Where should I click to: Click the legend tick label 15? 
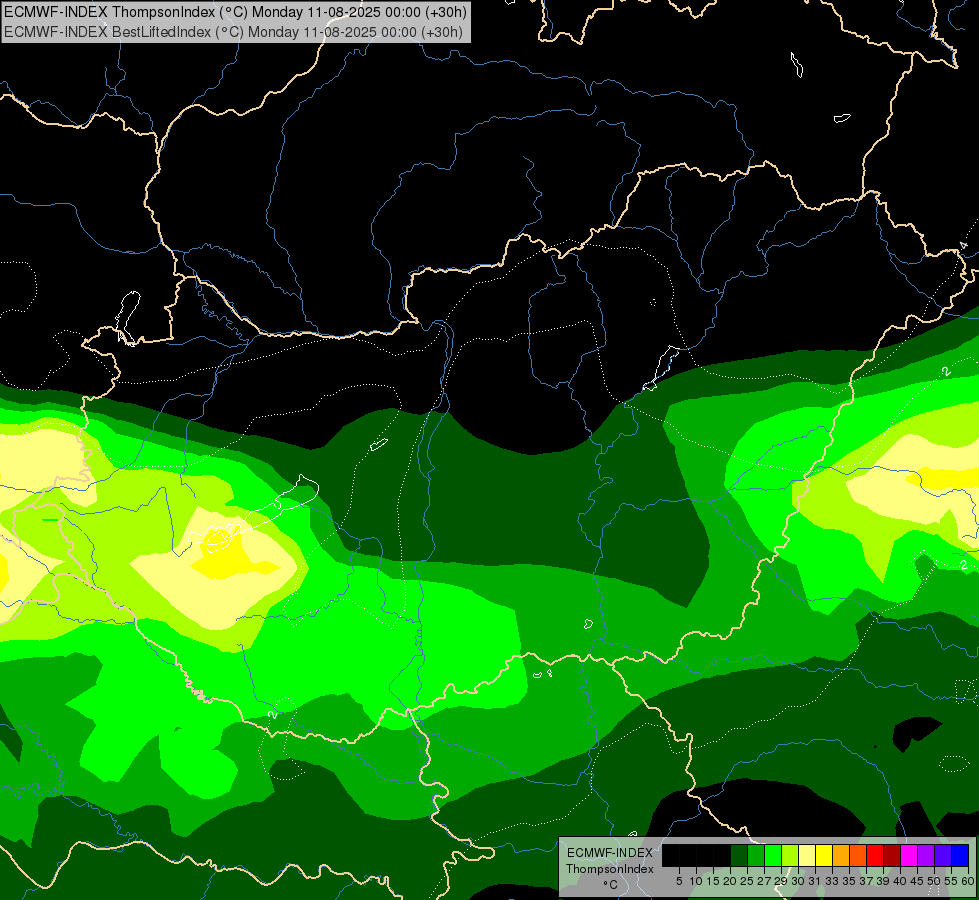pos(714,881)
